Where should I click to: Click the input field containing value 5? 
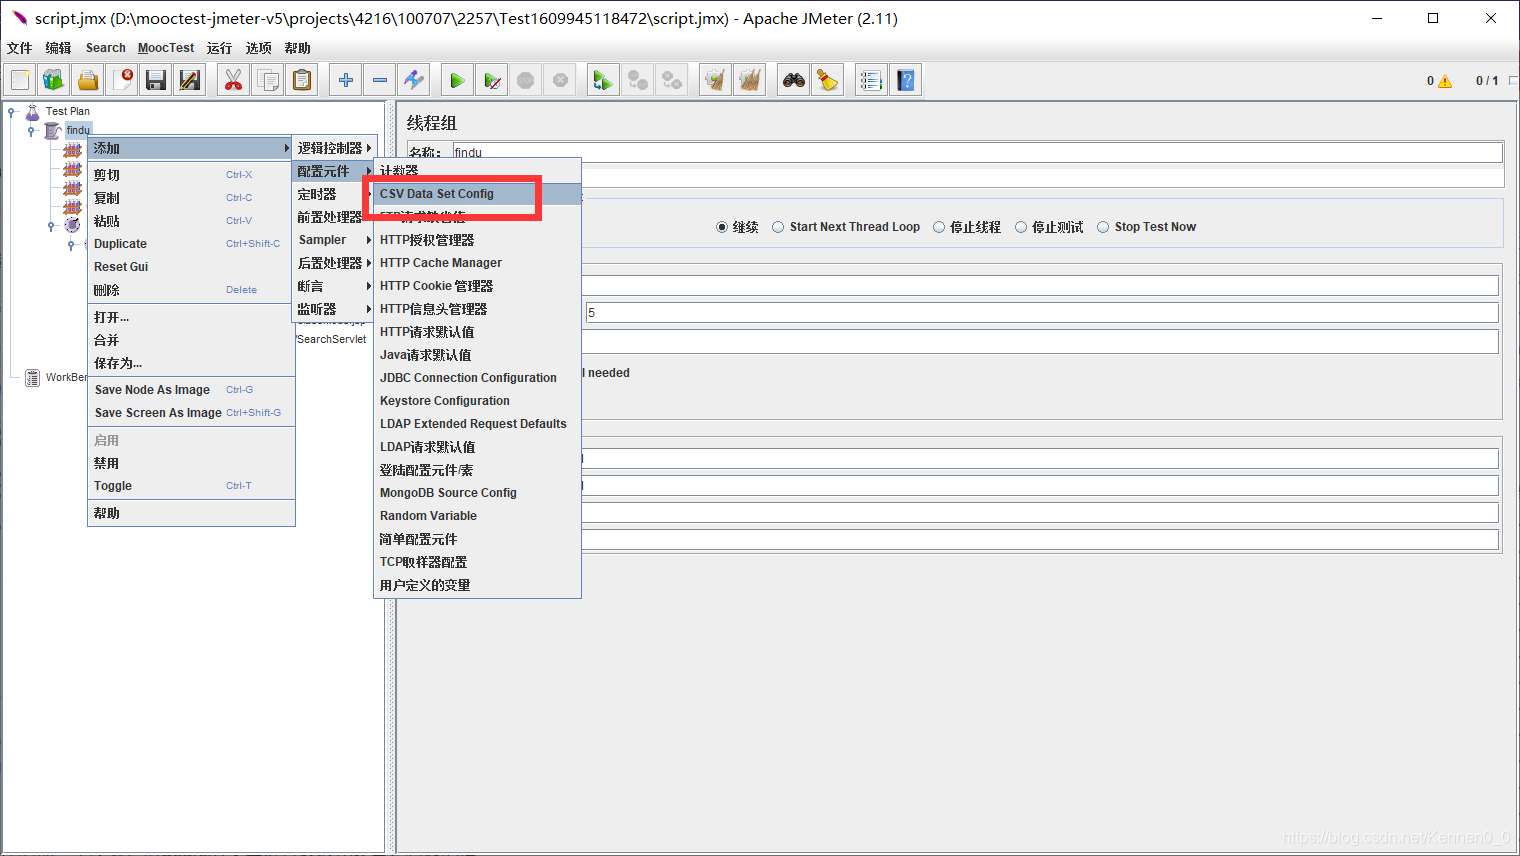(x=1042, y=313)
